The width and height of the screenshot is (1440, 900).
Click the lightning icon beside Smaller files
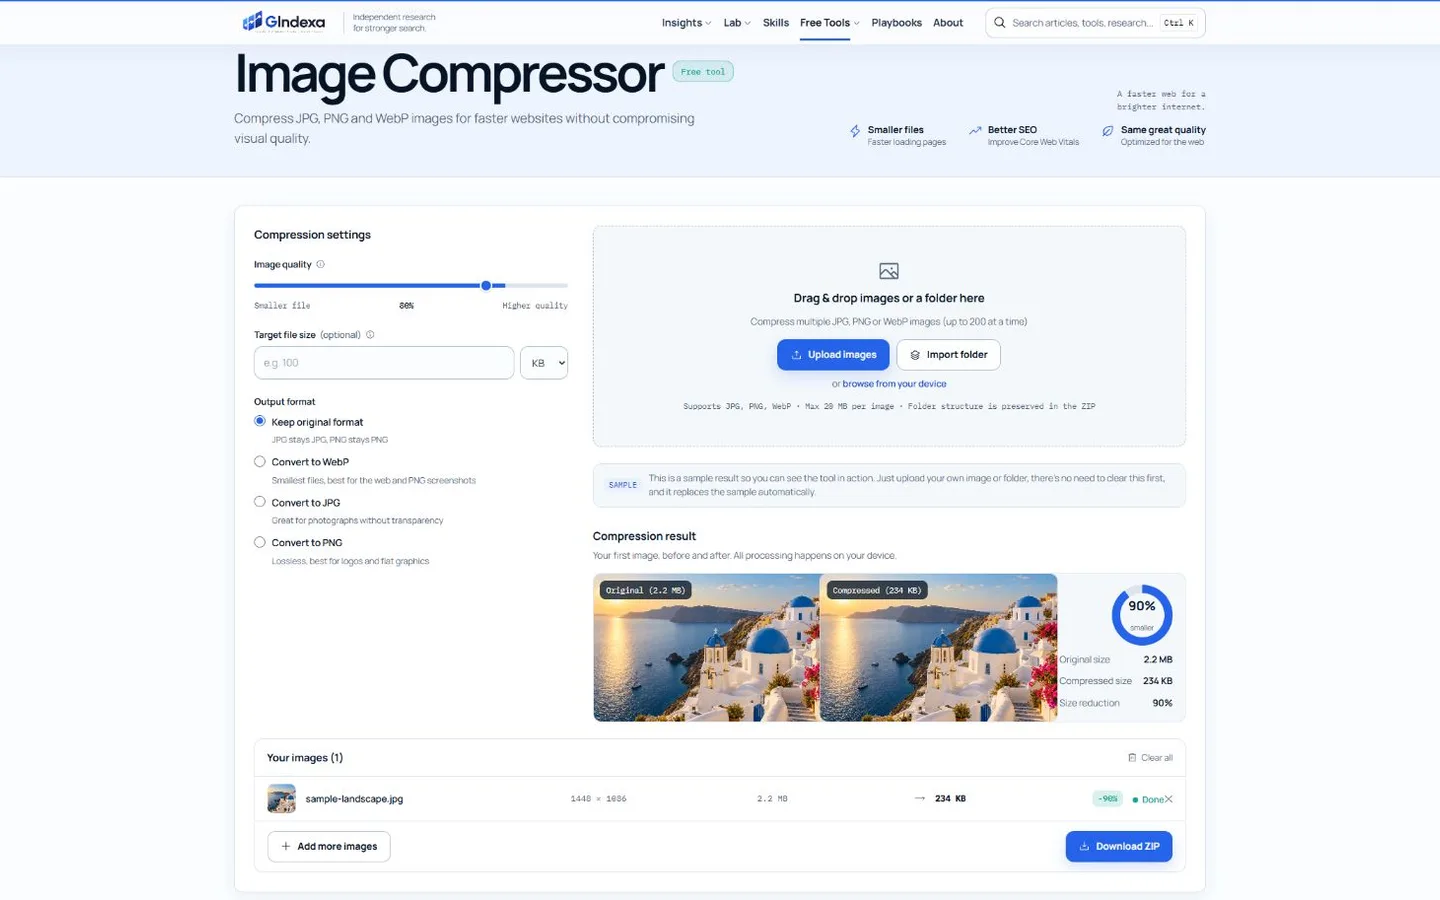(855, 131)
